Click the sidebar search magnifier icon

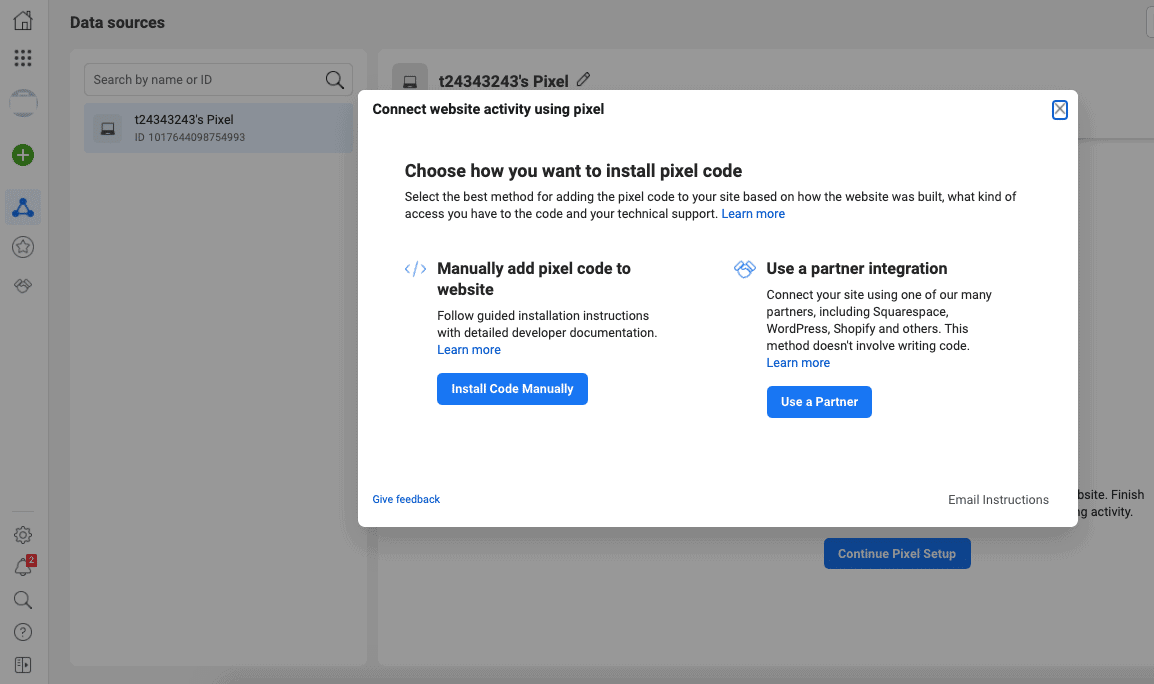point(23,600)
